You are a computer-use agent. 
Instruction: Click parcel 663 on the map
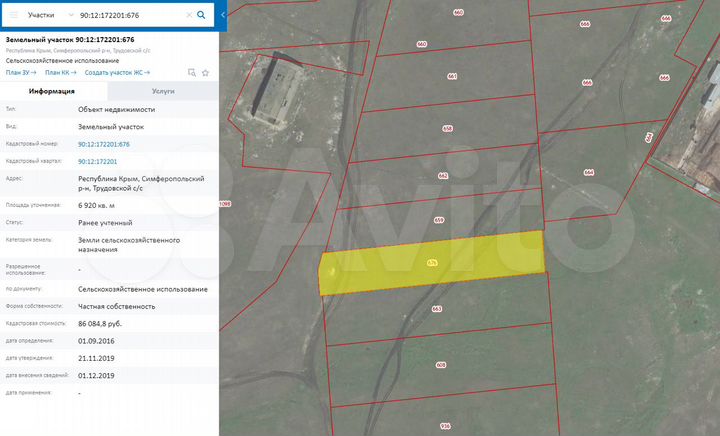437,309
